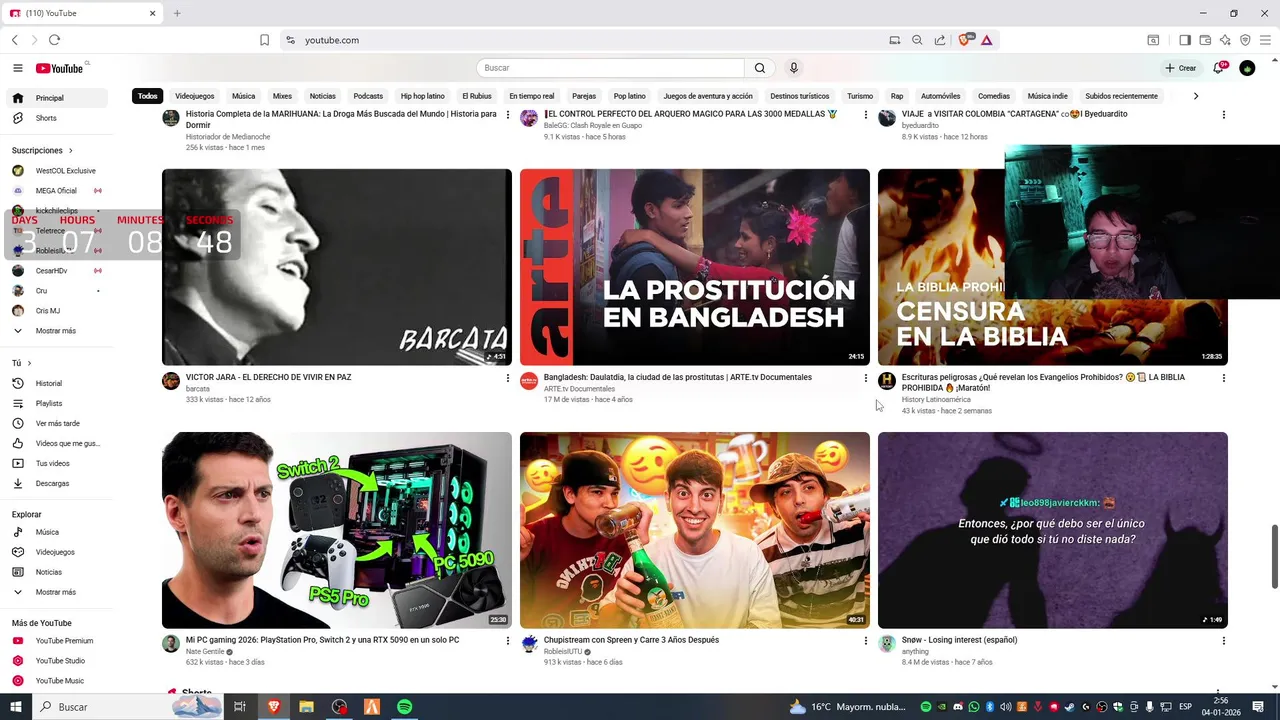Screen dimensions: 1280x720
Task: Bookmark this page icon
Action: tap(264, 40)
